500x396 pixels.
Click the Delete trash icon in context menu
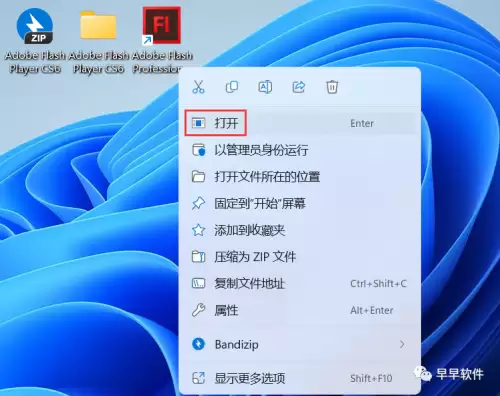(332, 87)
